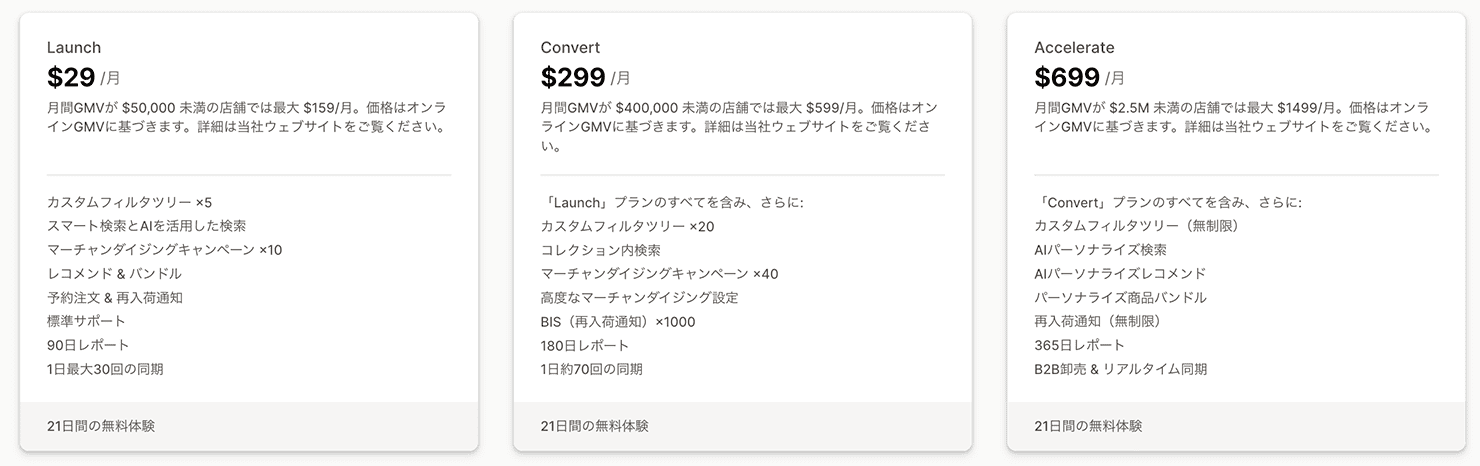1480x466 pixels.
Task: Click the 予約注文 & 再入荷通知 feature
Action: click(x=114, y=297)
